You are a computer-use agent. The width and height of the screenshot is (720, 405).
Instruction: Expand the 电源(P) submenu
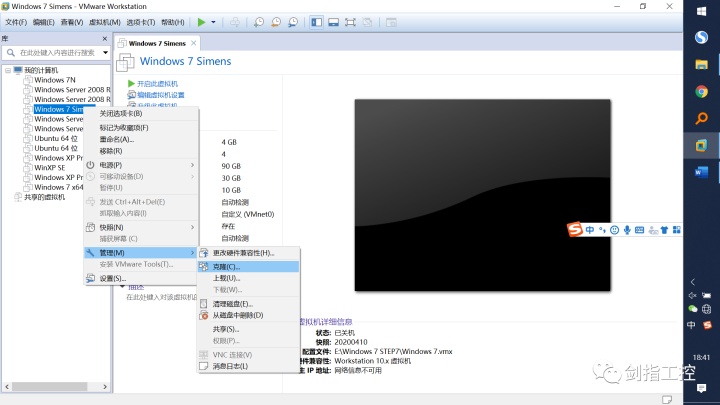141,165
